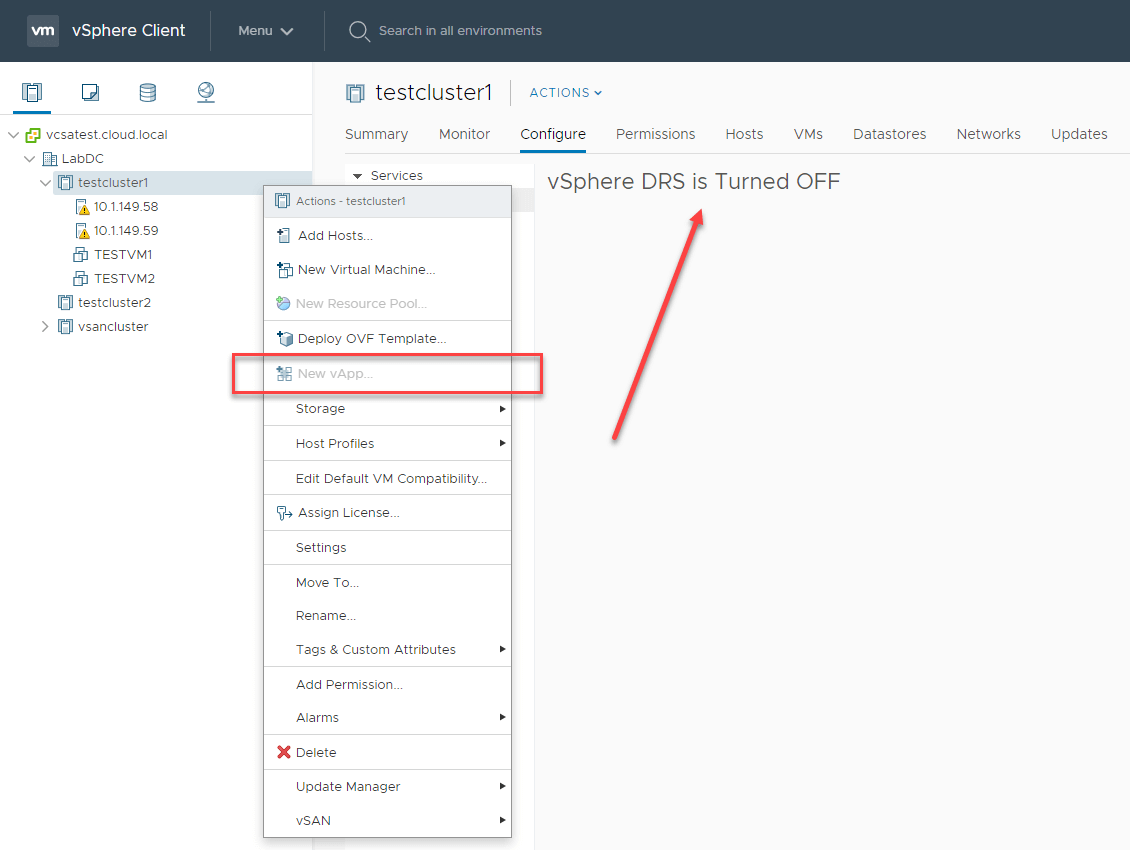Viewport: 1130px width, 850px height.
Task: Choose Deploy OVF Template... menu entry
Action: [388, 338]
